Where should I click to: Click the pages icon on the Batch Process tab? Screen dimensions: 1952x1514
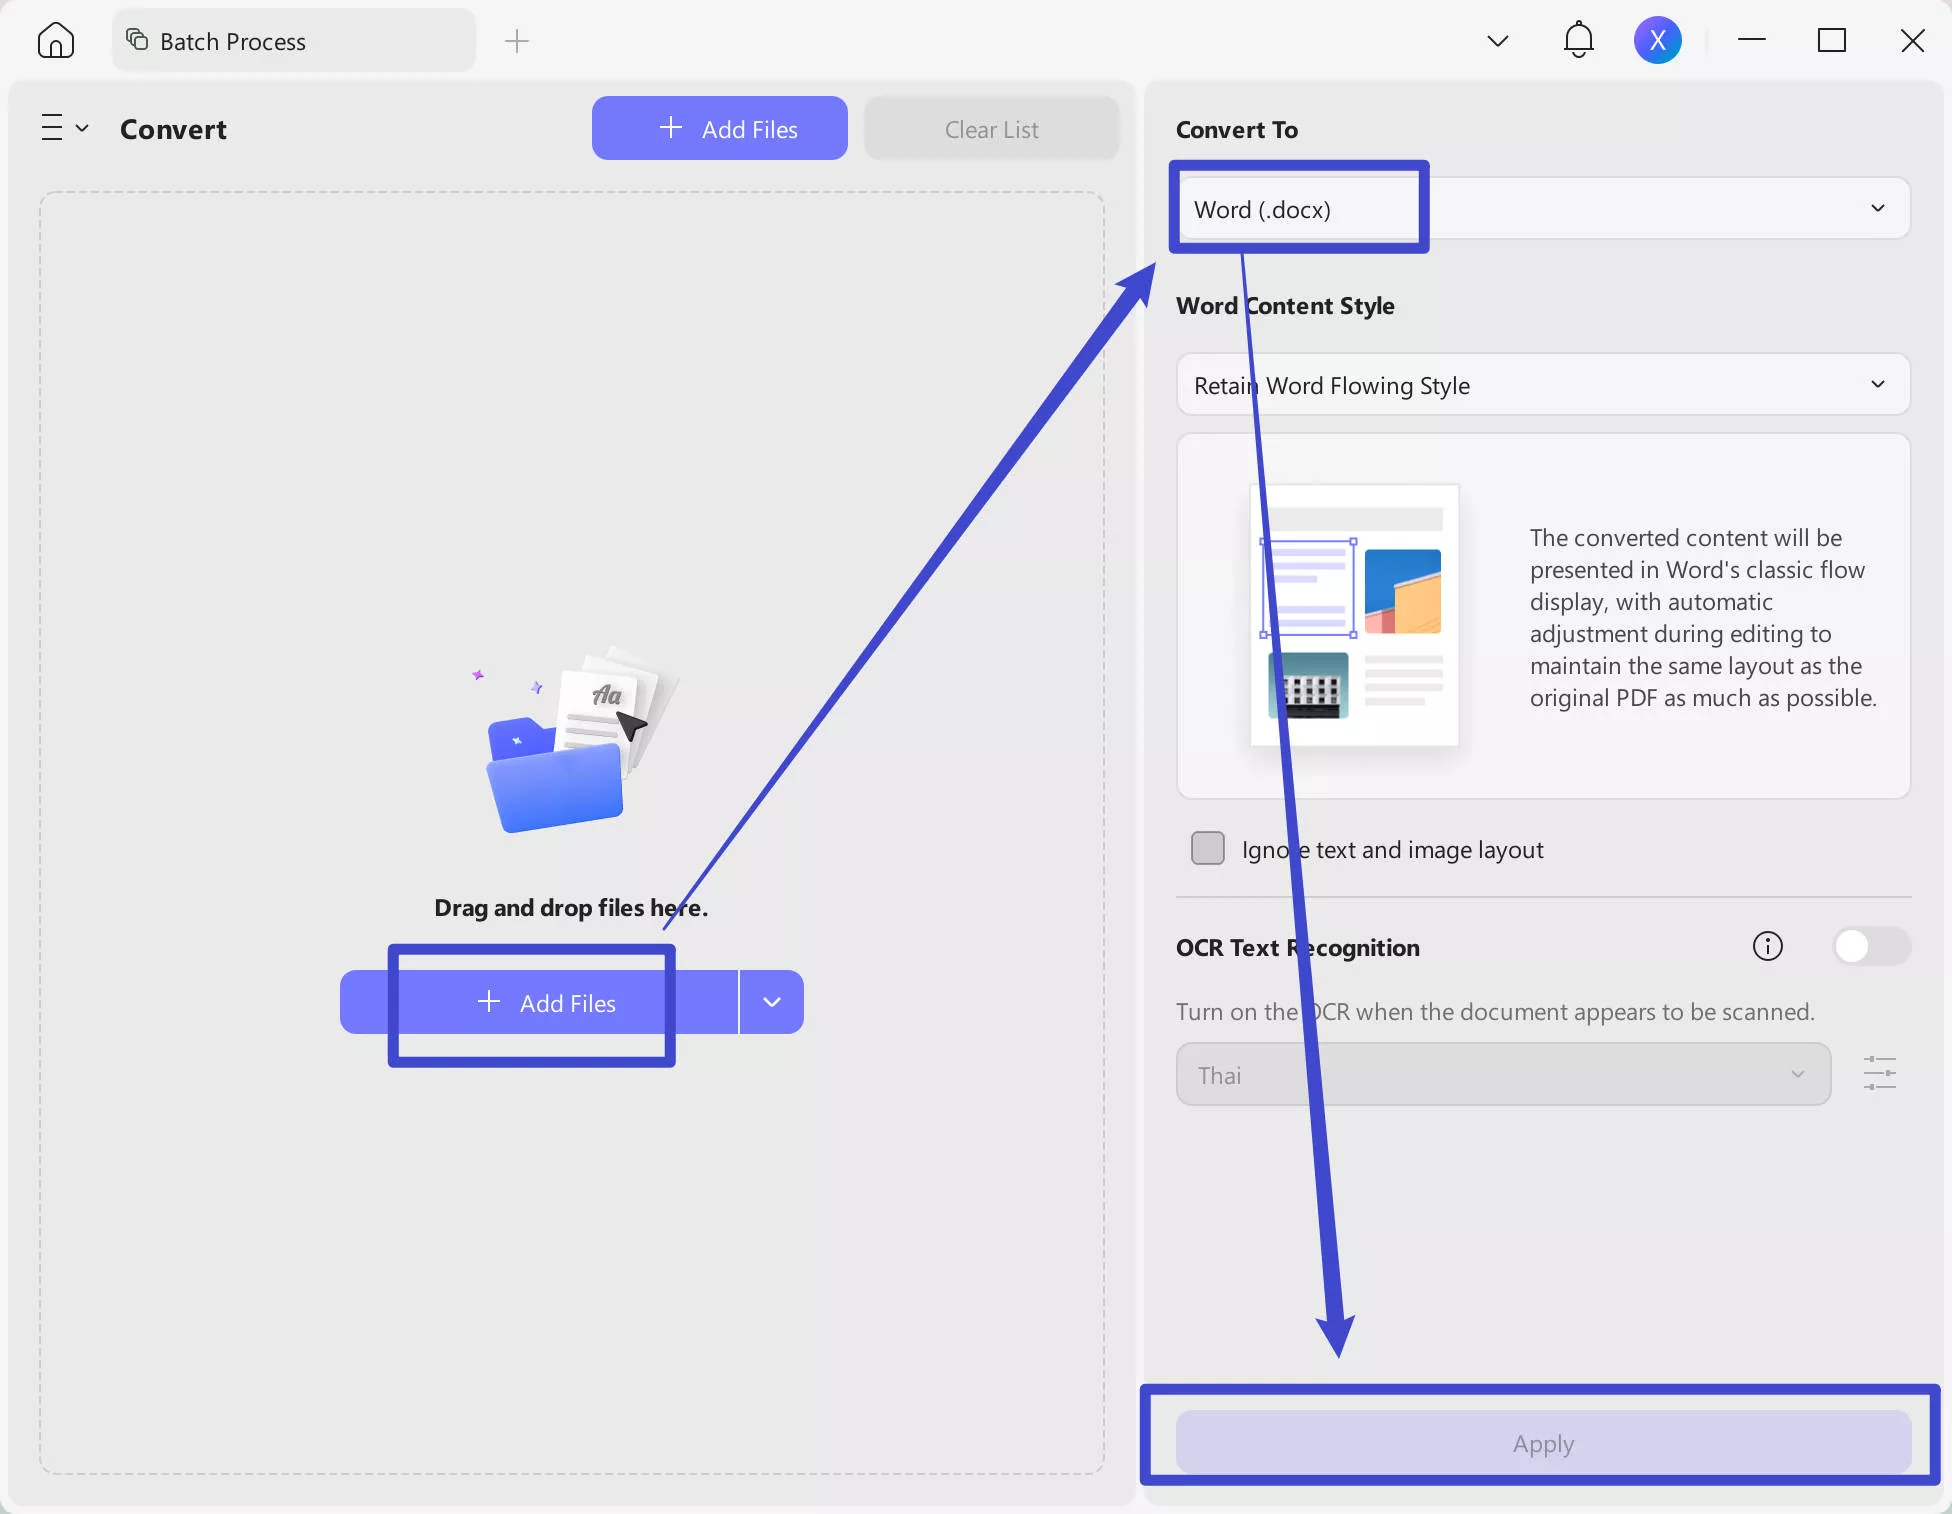click(x=135, y=40)
